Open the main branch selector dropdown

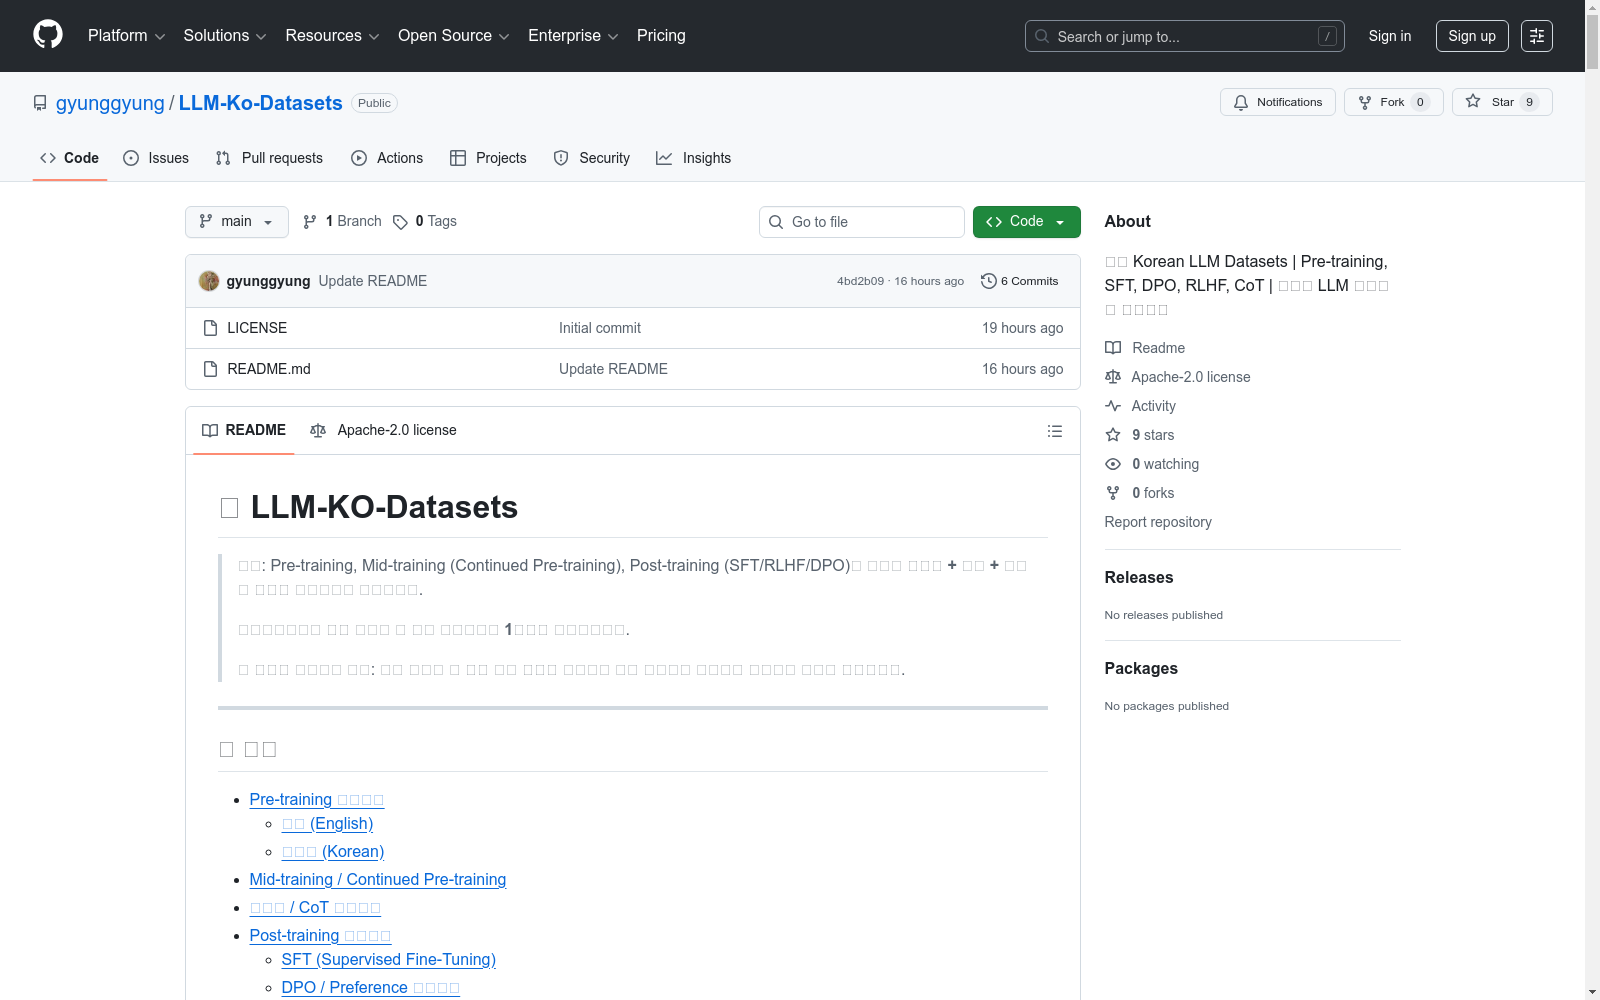[237, 222]
